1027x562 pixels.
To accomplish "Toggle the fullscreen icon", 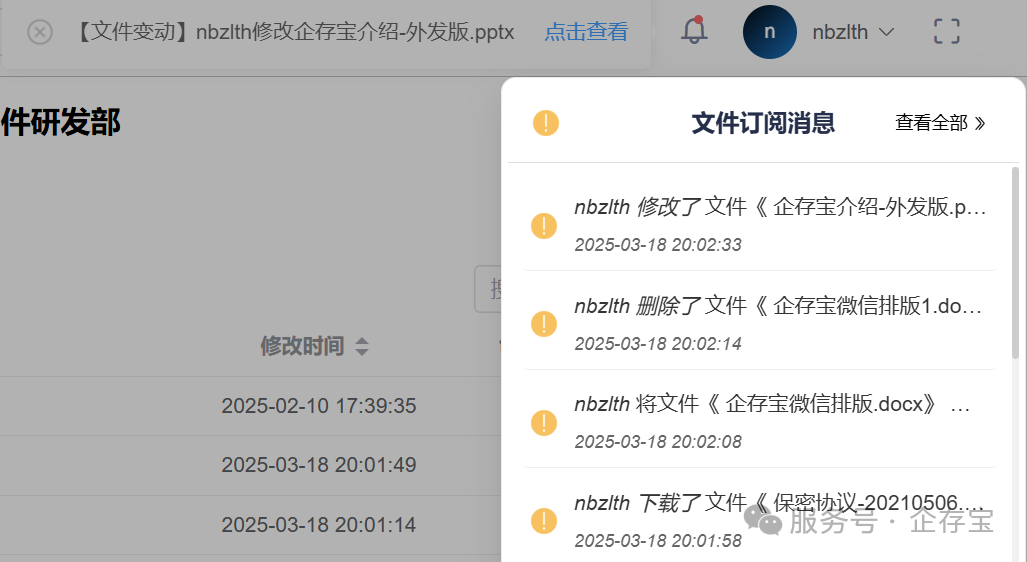I will coord(946,31).
